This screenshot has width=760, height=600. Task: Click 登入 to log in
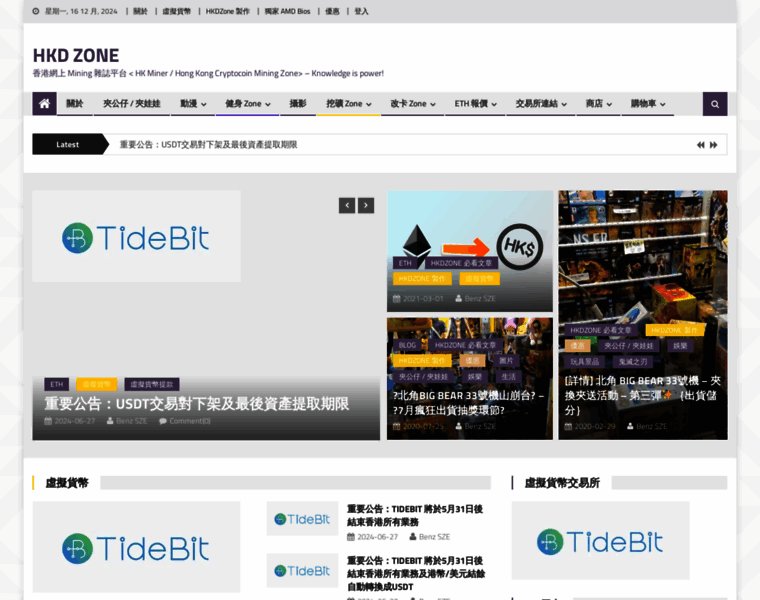361,11
